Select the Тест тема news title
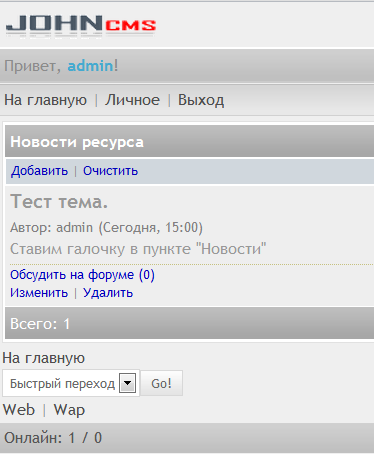This screenshot has width=374, height=454. (59, 202)
